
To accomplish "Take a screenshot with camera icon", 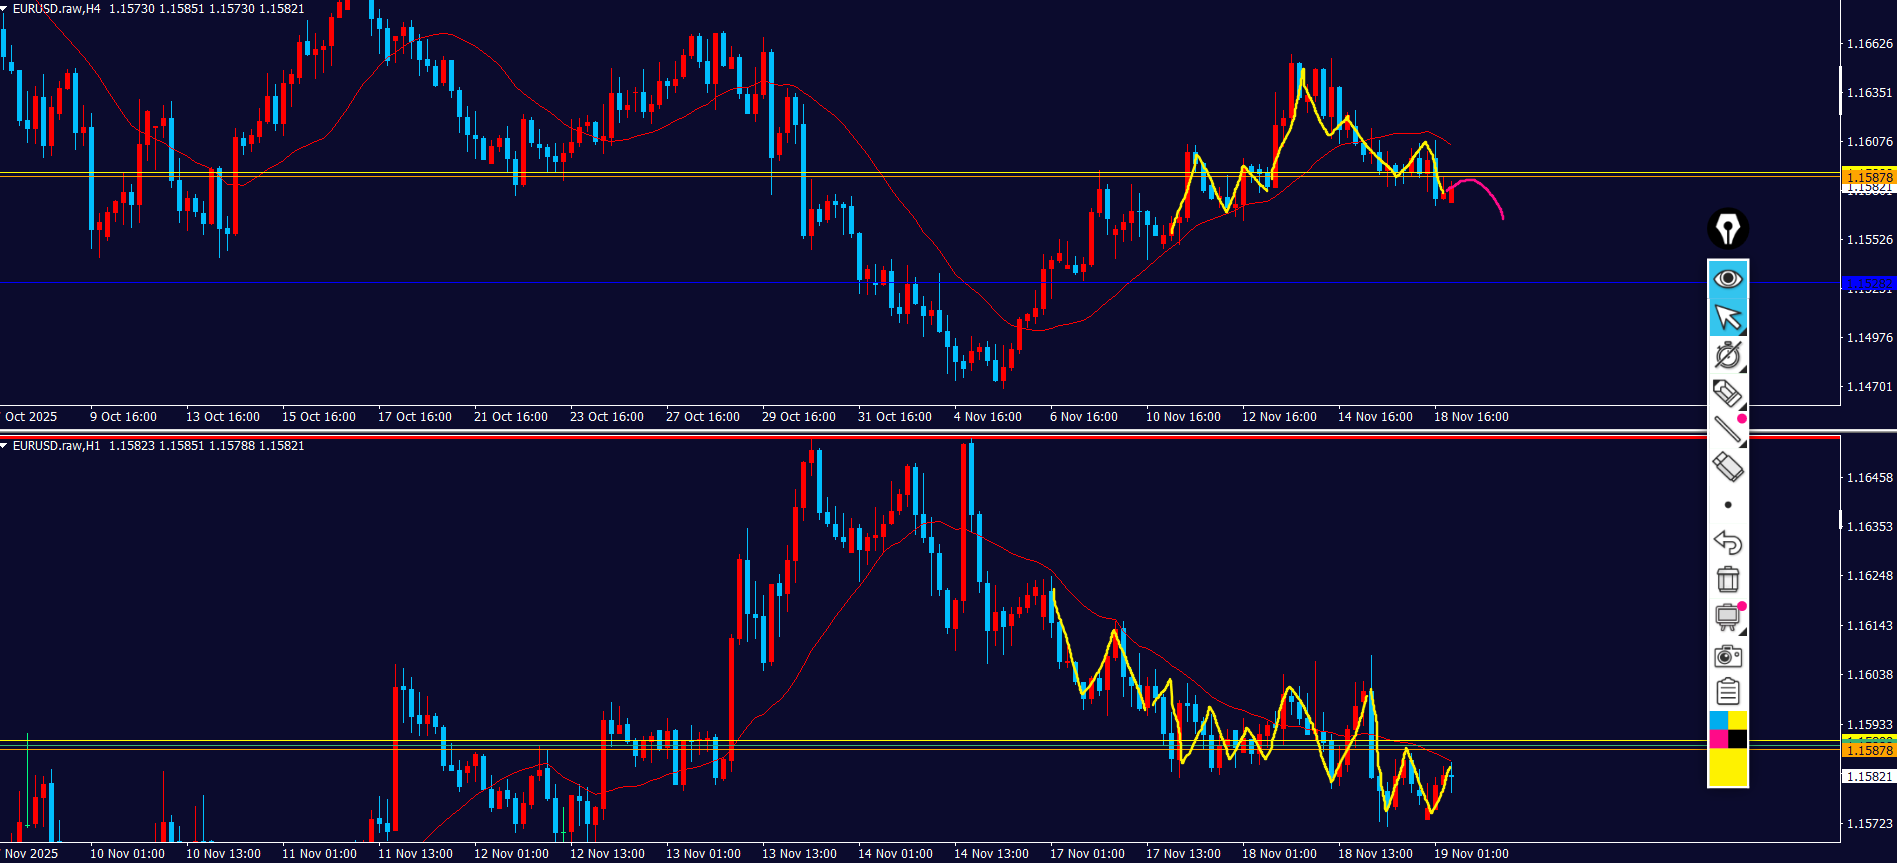I will 1727,656.
